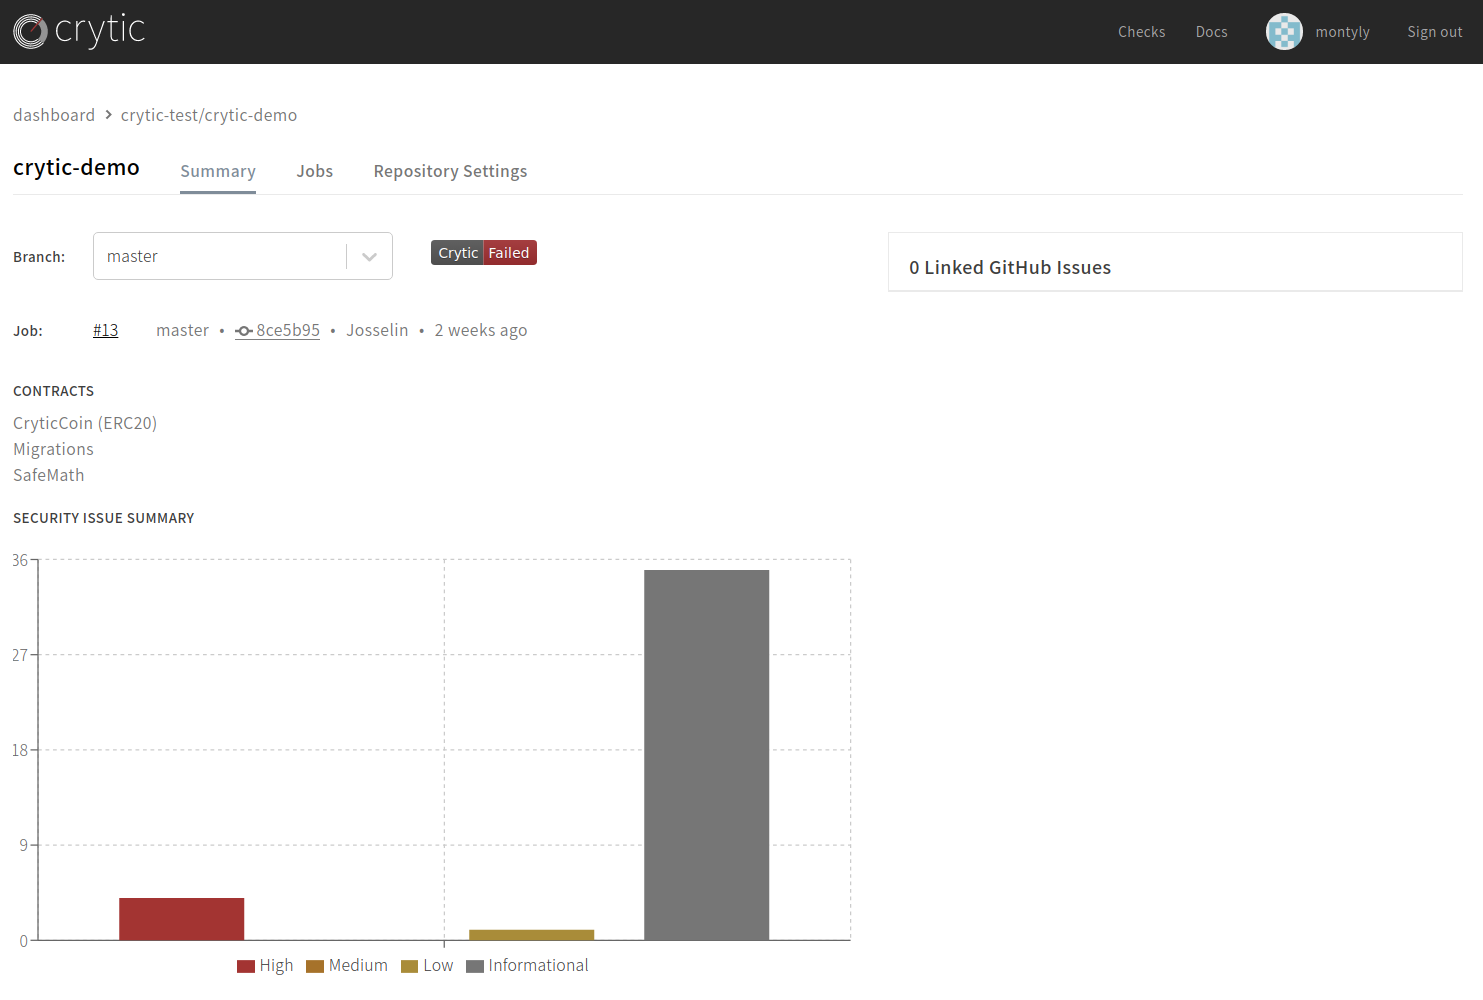
Task: Open the Docs page from the navbar
Action: [1211, 31]
